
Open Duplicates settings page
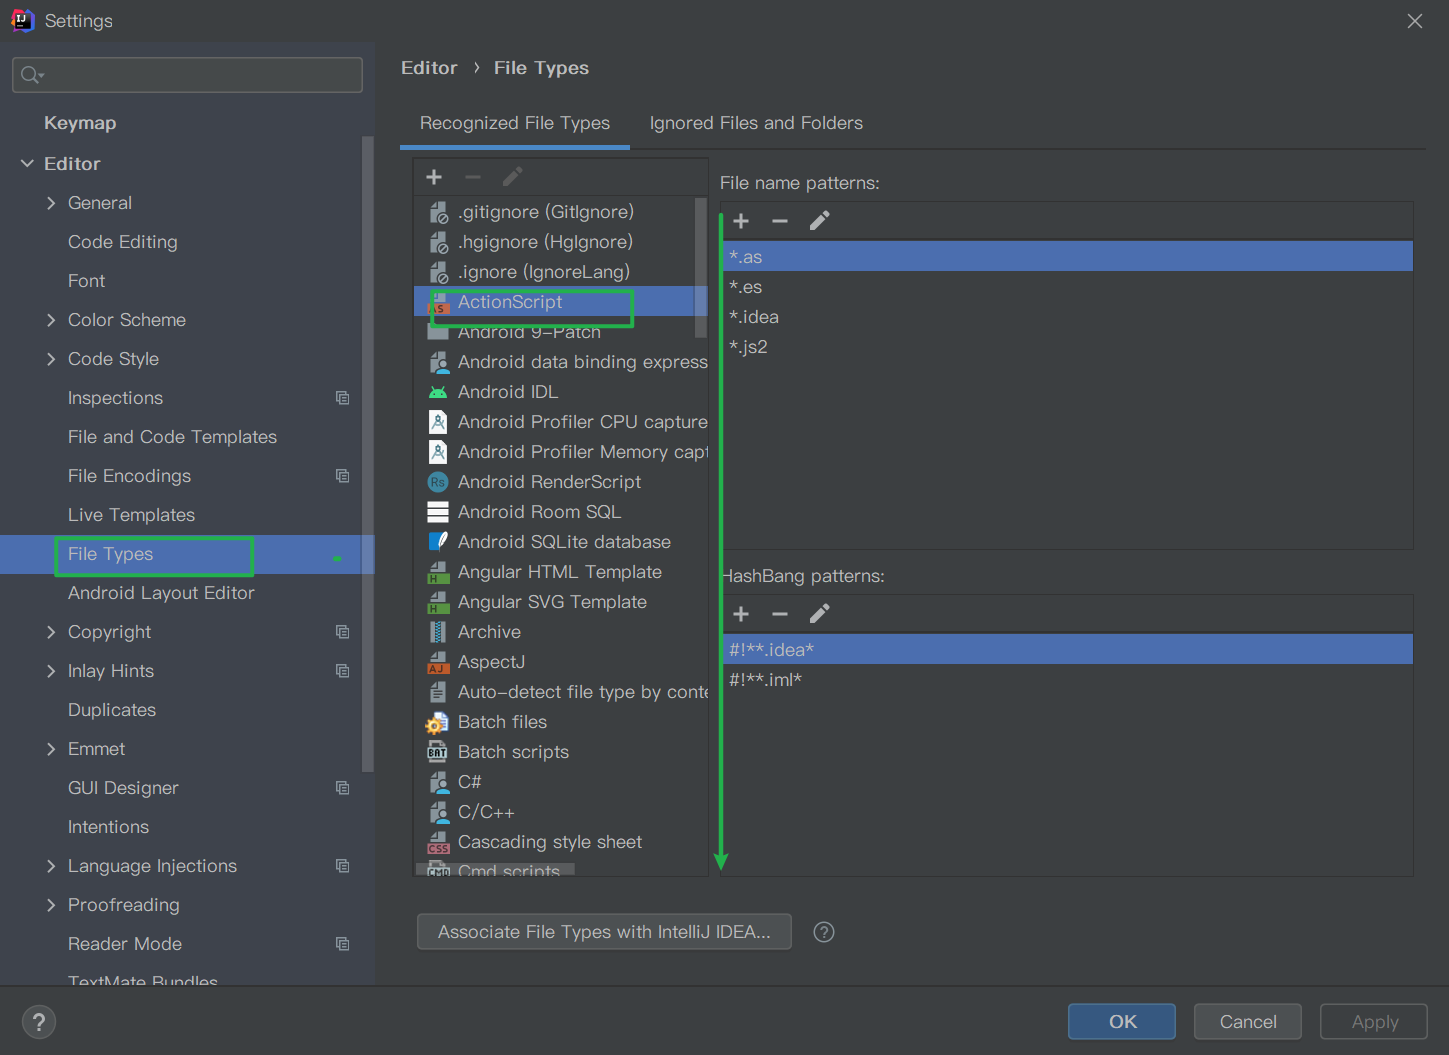tap(112, 710)
